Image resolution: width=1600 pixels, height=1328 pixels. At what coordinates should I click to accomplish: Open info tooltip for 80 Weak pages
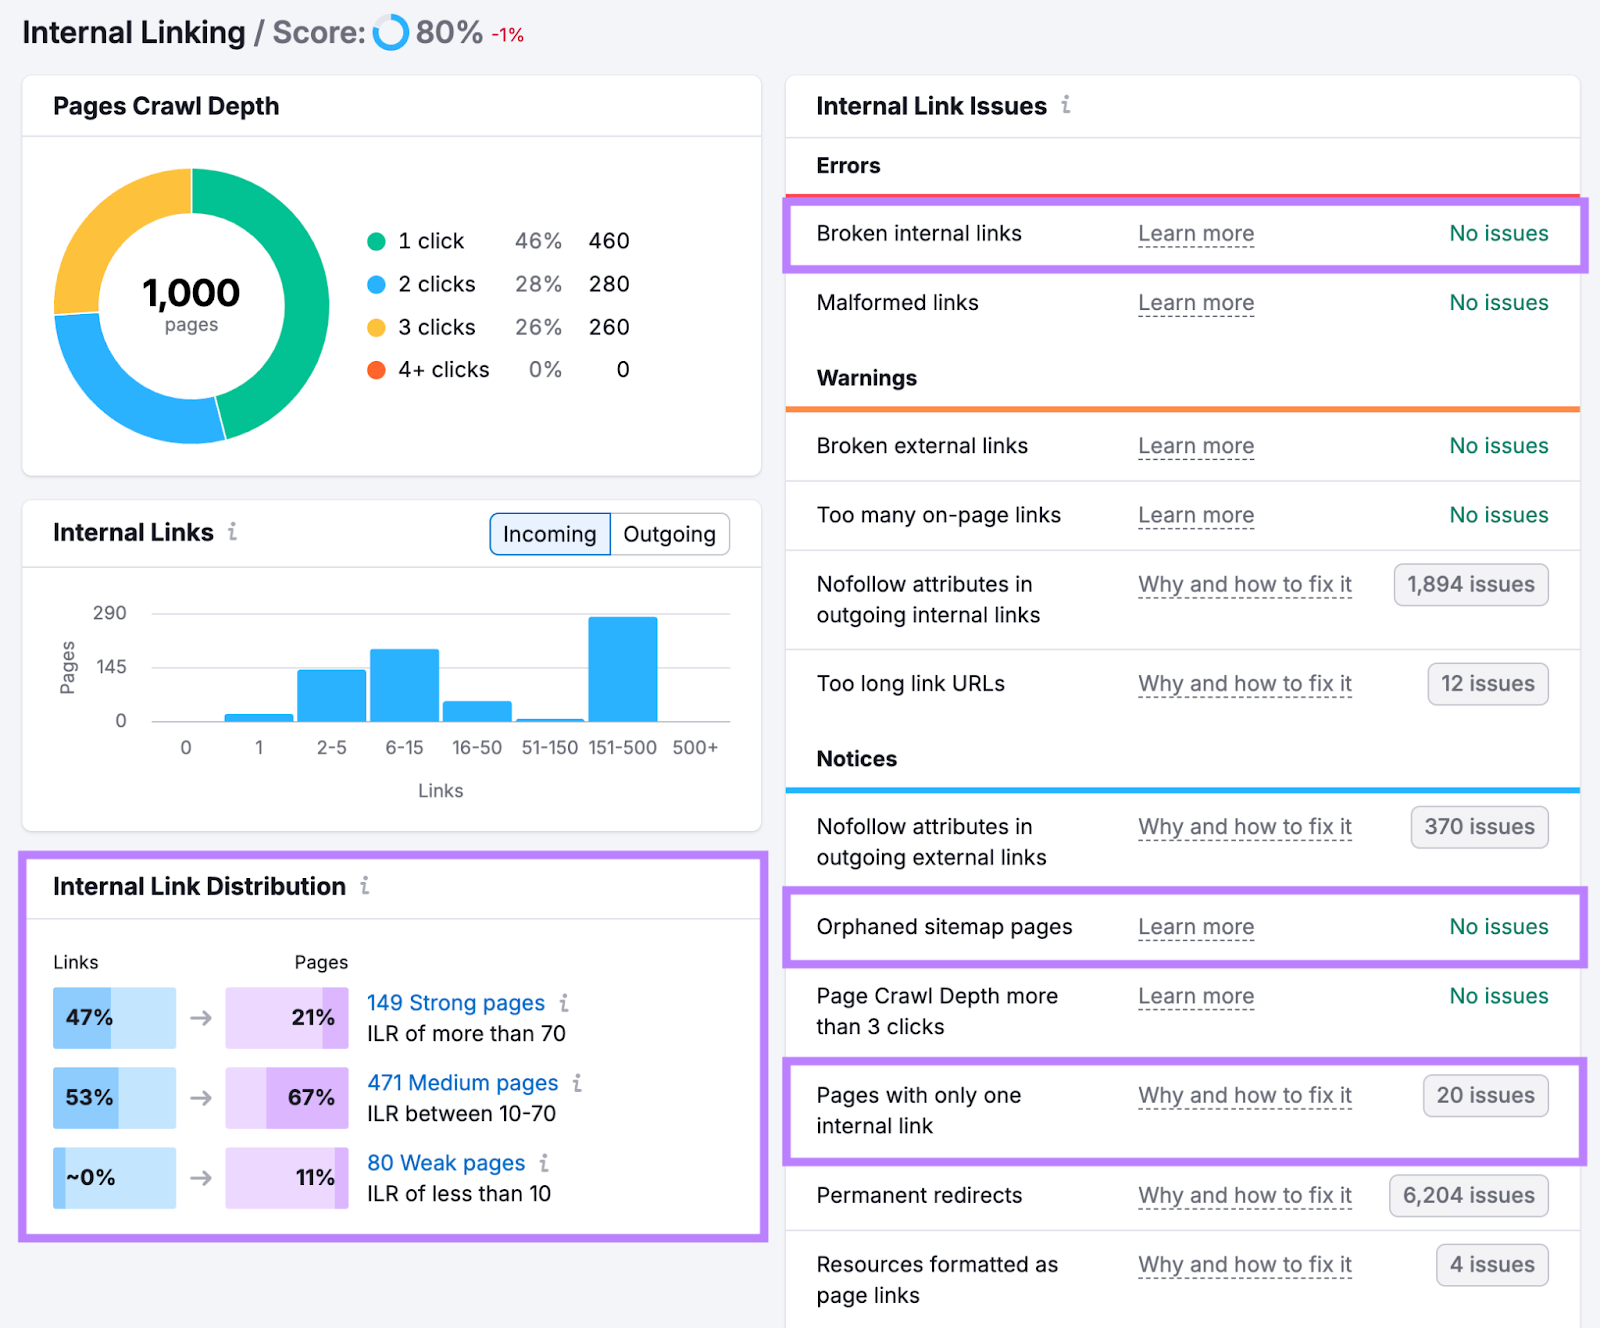click(x=544, y=1163)
